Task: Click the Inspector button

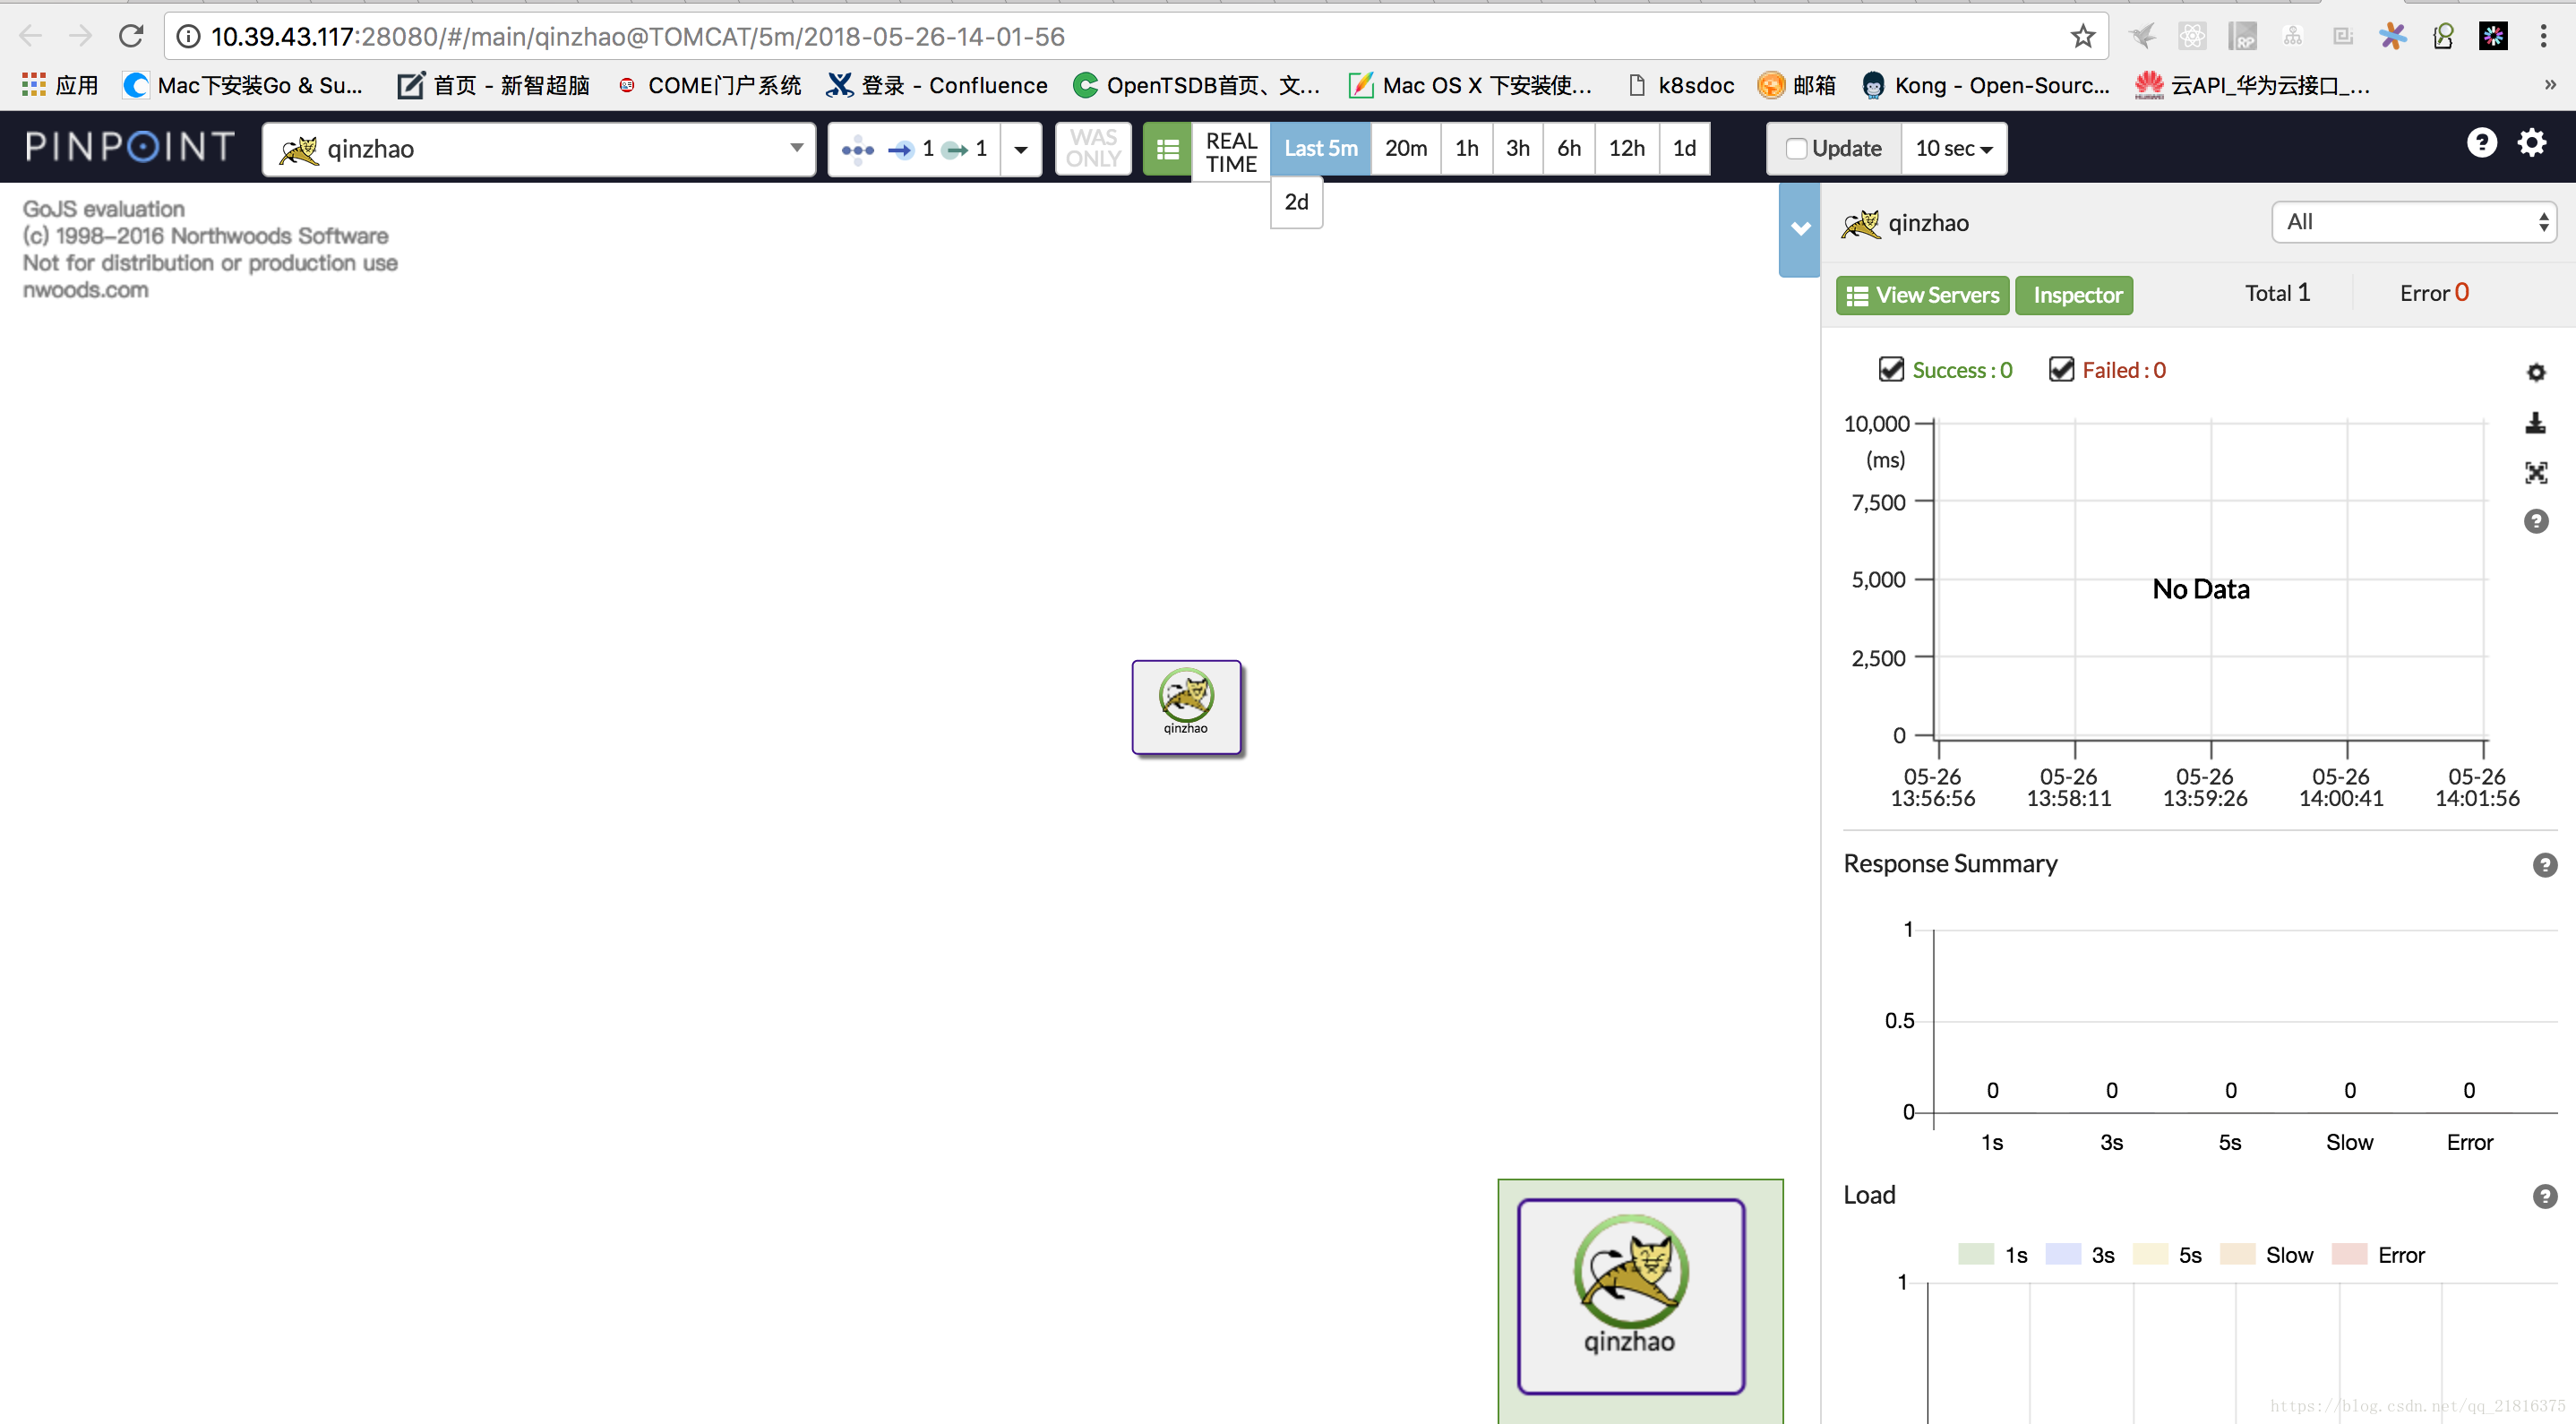Action: 2078,295
